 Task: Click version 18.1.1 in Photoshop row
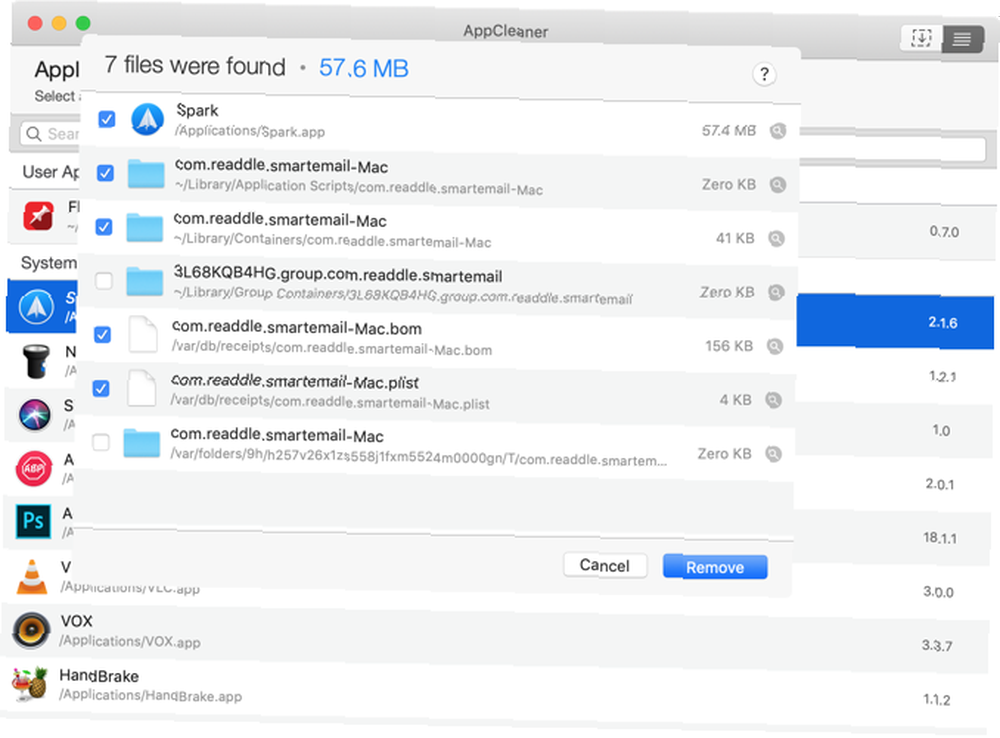click(x=940, y=538)
